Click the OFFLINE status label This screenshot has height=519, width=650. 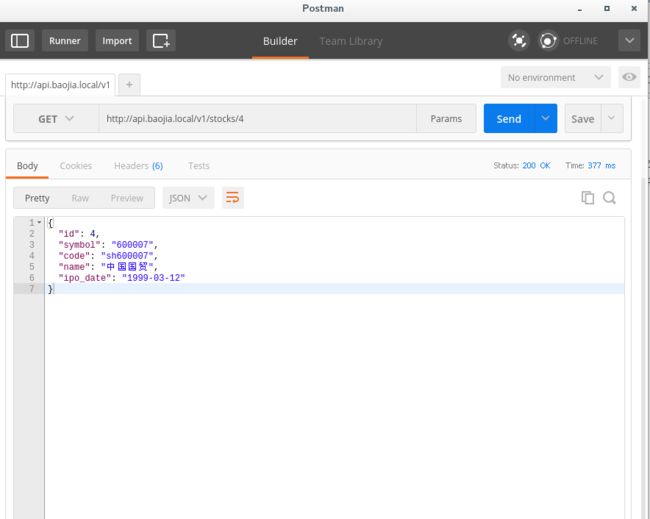pos(580,41)
